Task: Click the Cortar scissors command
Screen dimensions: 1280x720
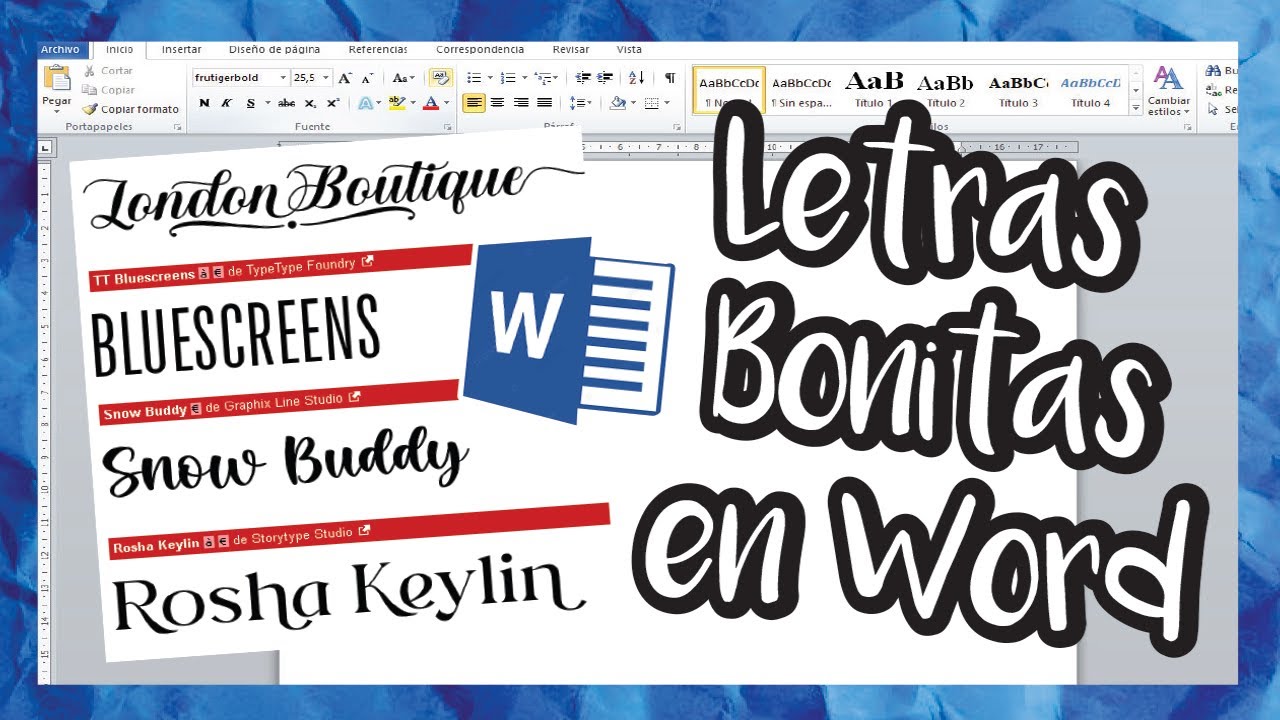Action: pos(109,71)
